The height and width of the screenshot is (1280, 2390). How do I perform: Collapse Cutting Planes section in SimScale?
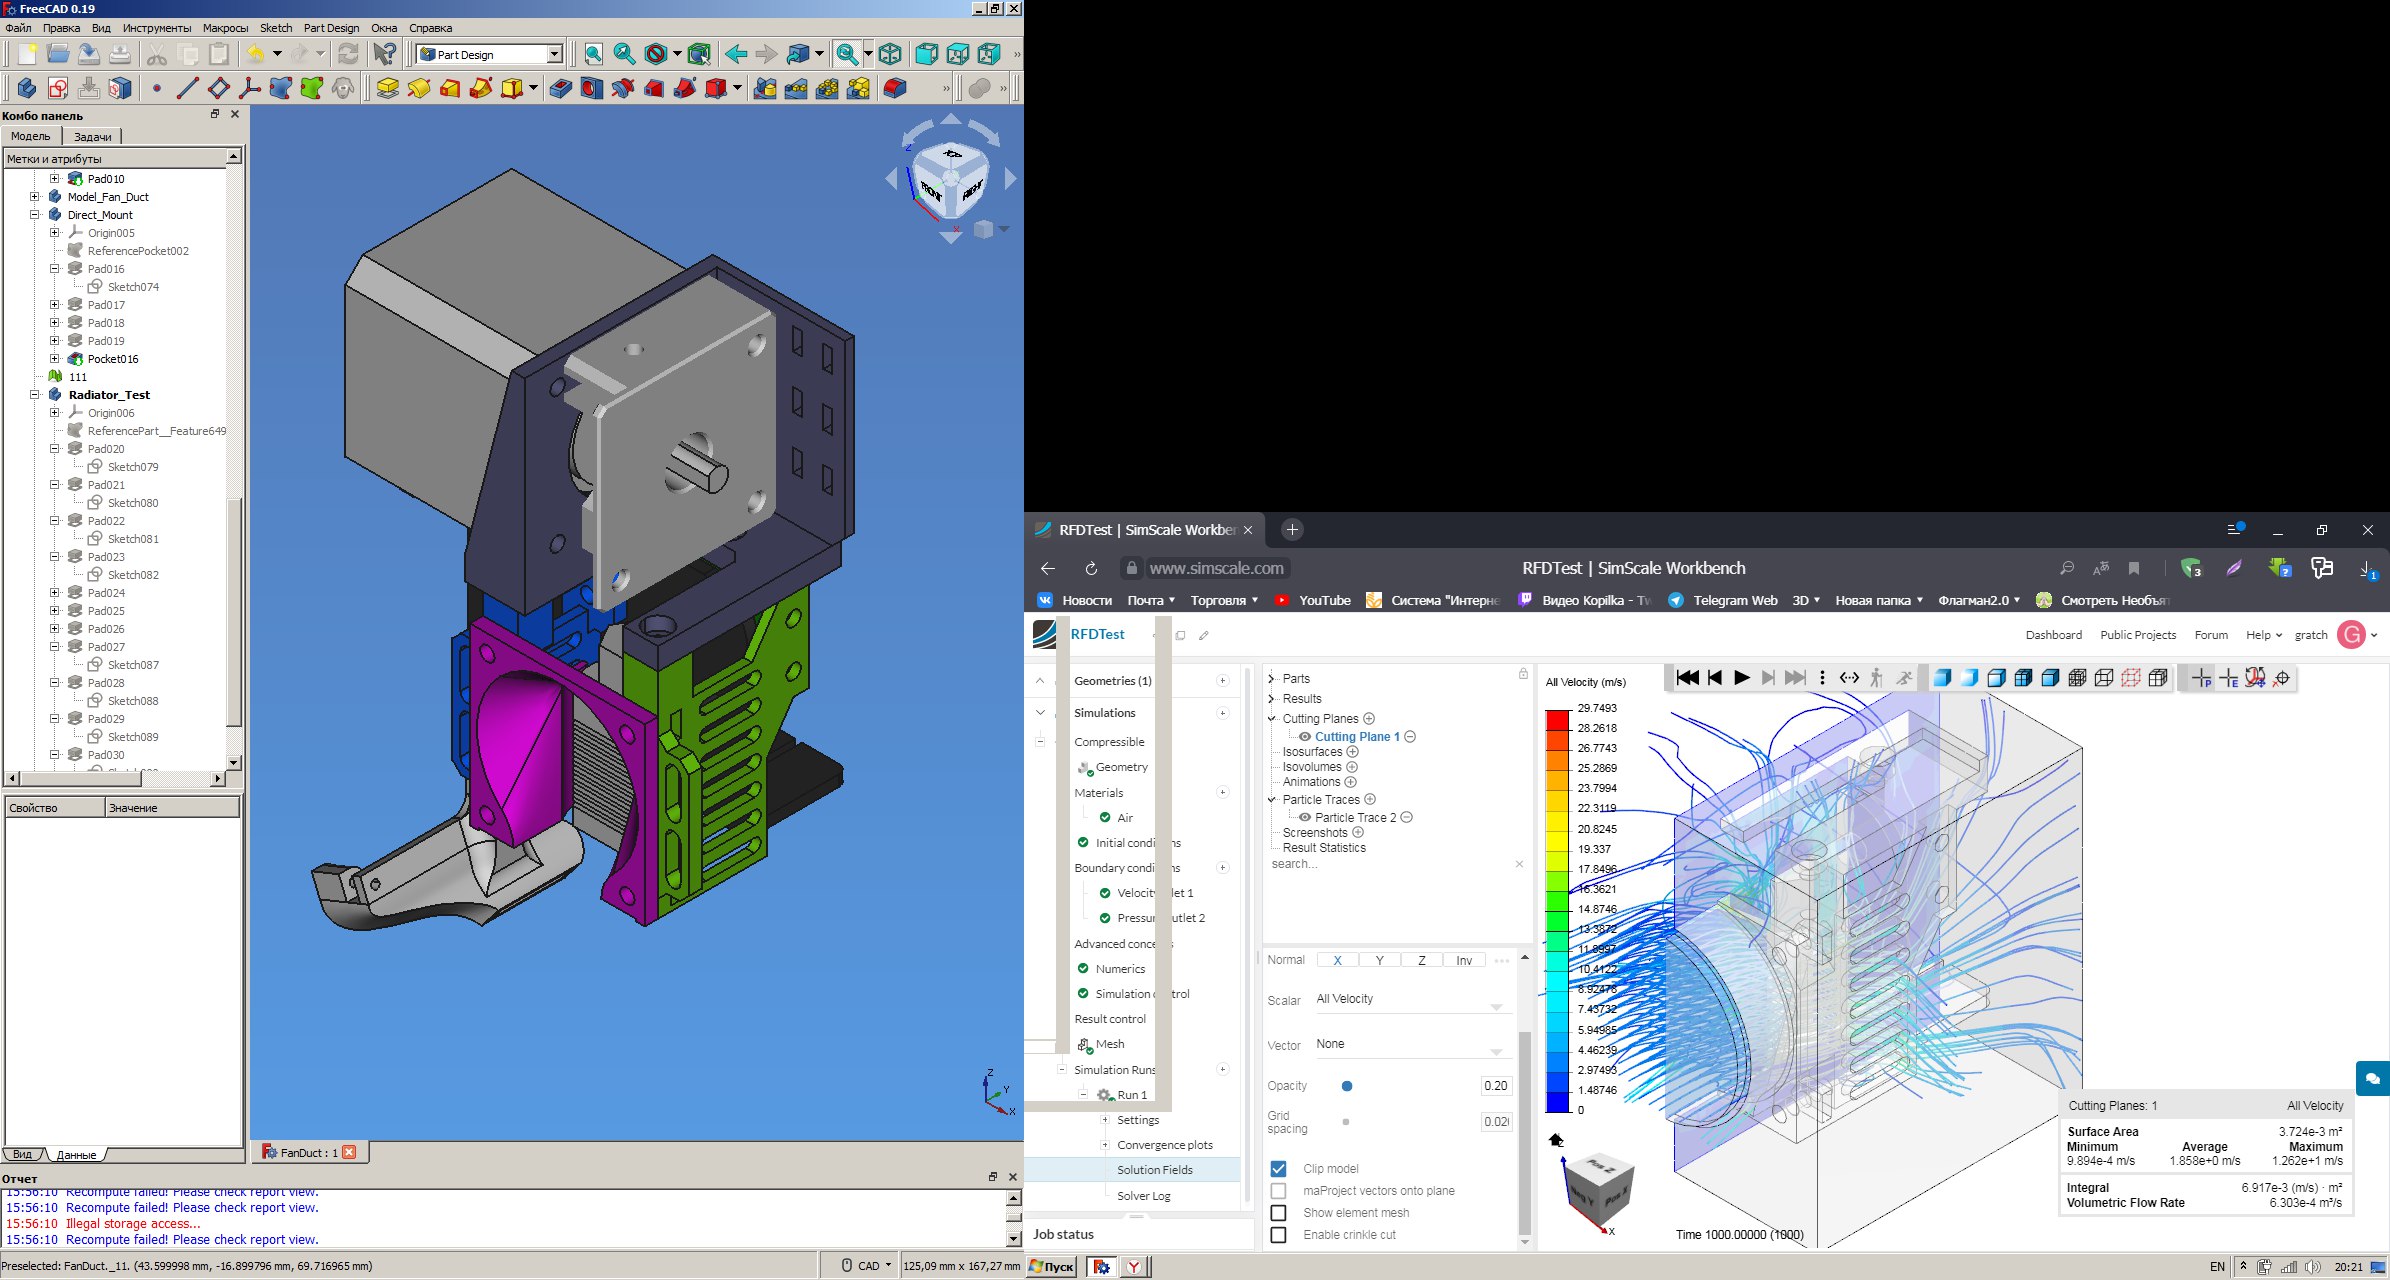coord(1271,719)
